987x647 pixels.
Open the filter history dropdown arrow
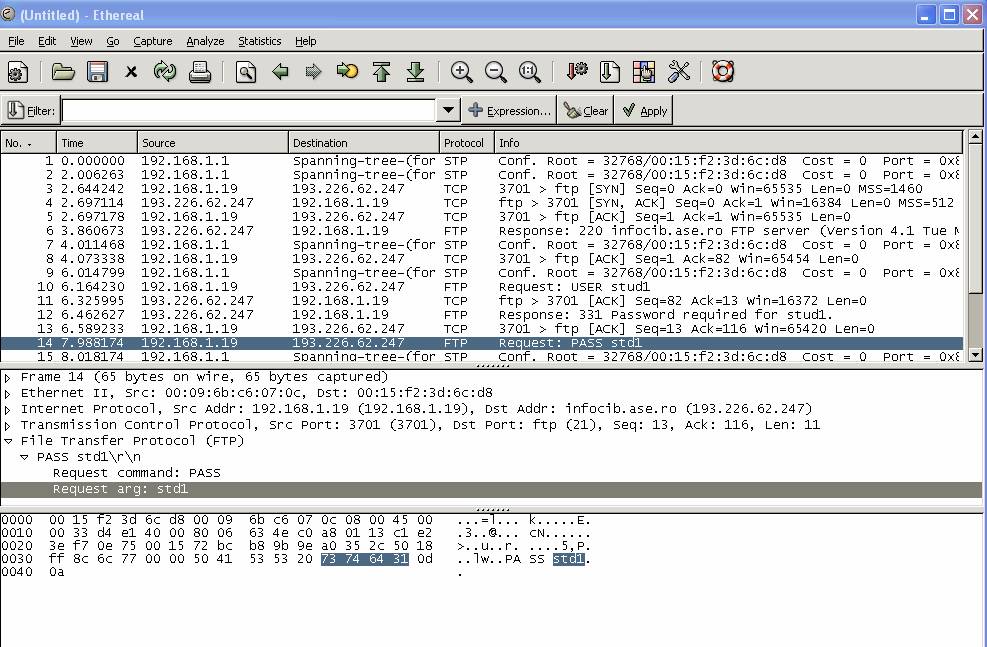tap(448, 111)
